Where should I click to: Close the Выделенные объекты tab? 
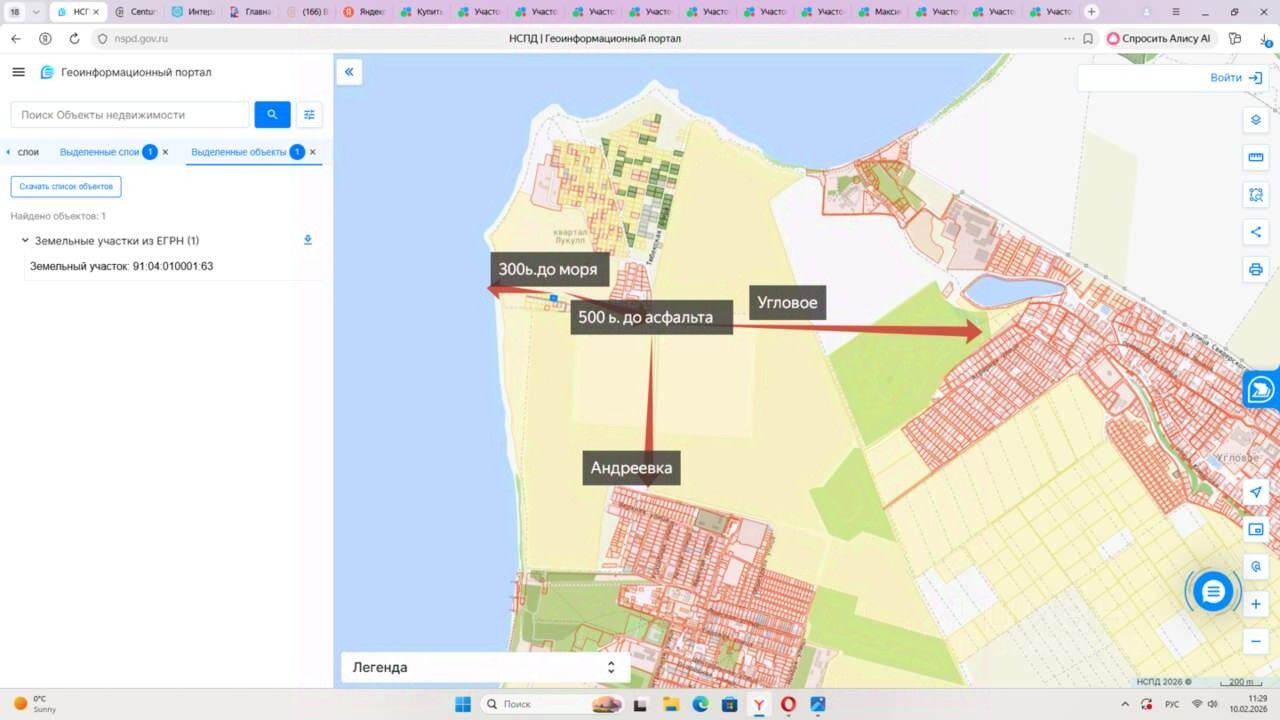click(x=313, y=152)
